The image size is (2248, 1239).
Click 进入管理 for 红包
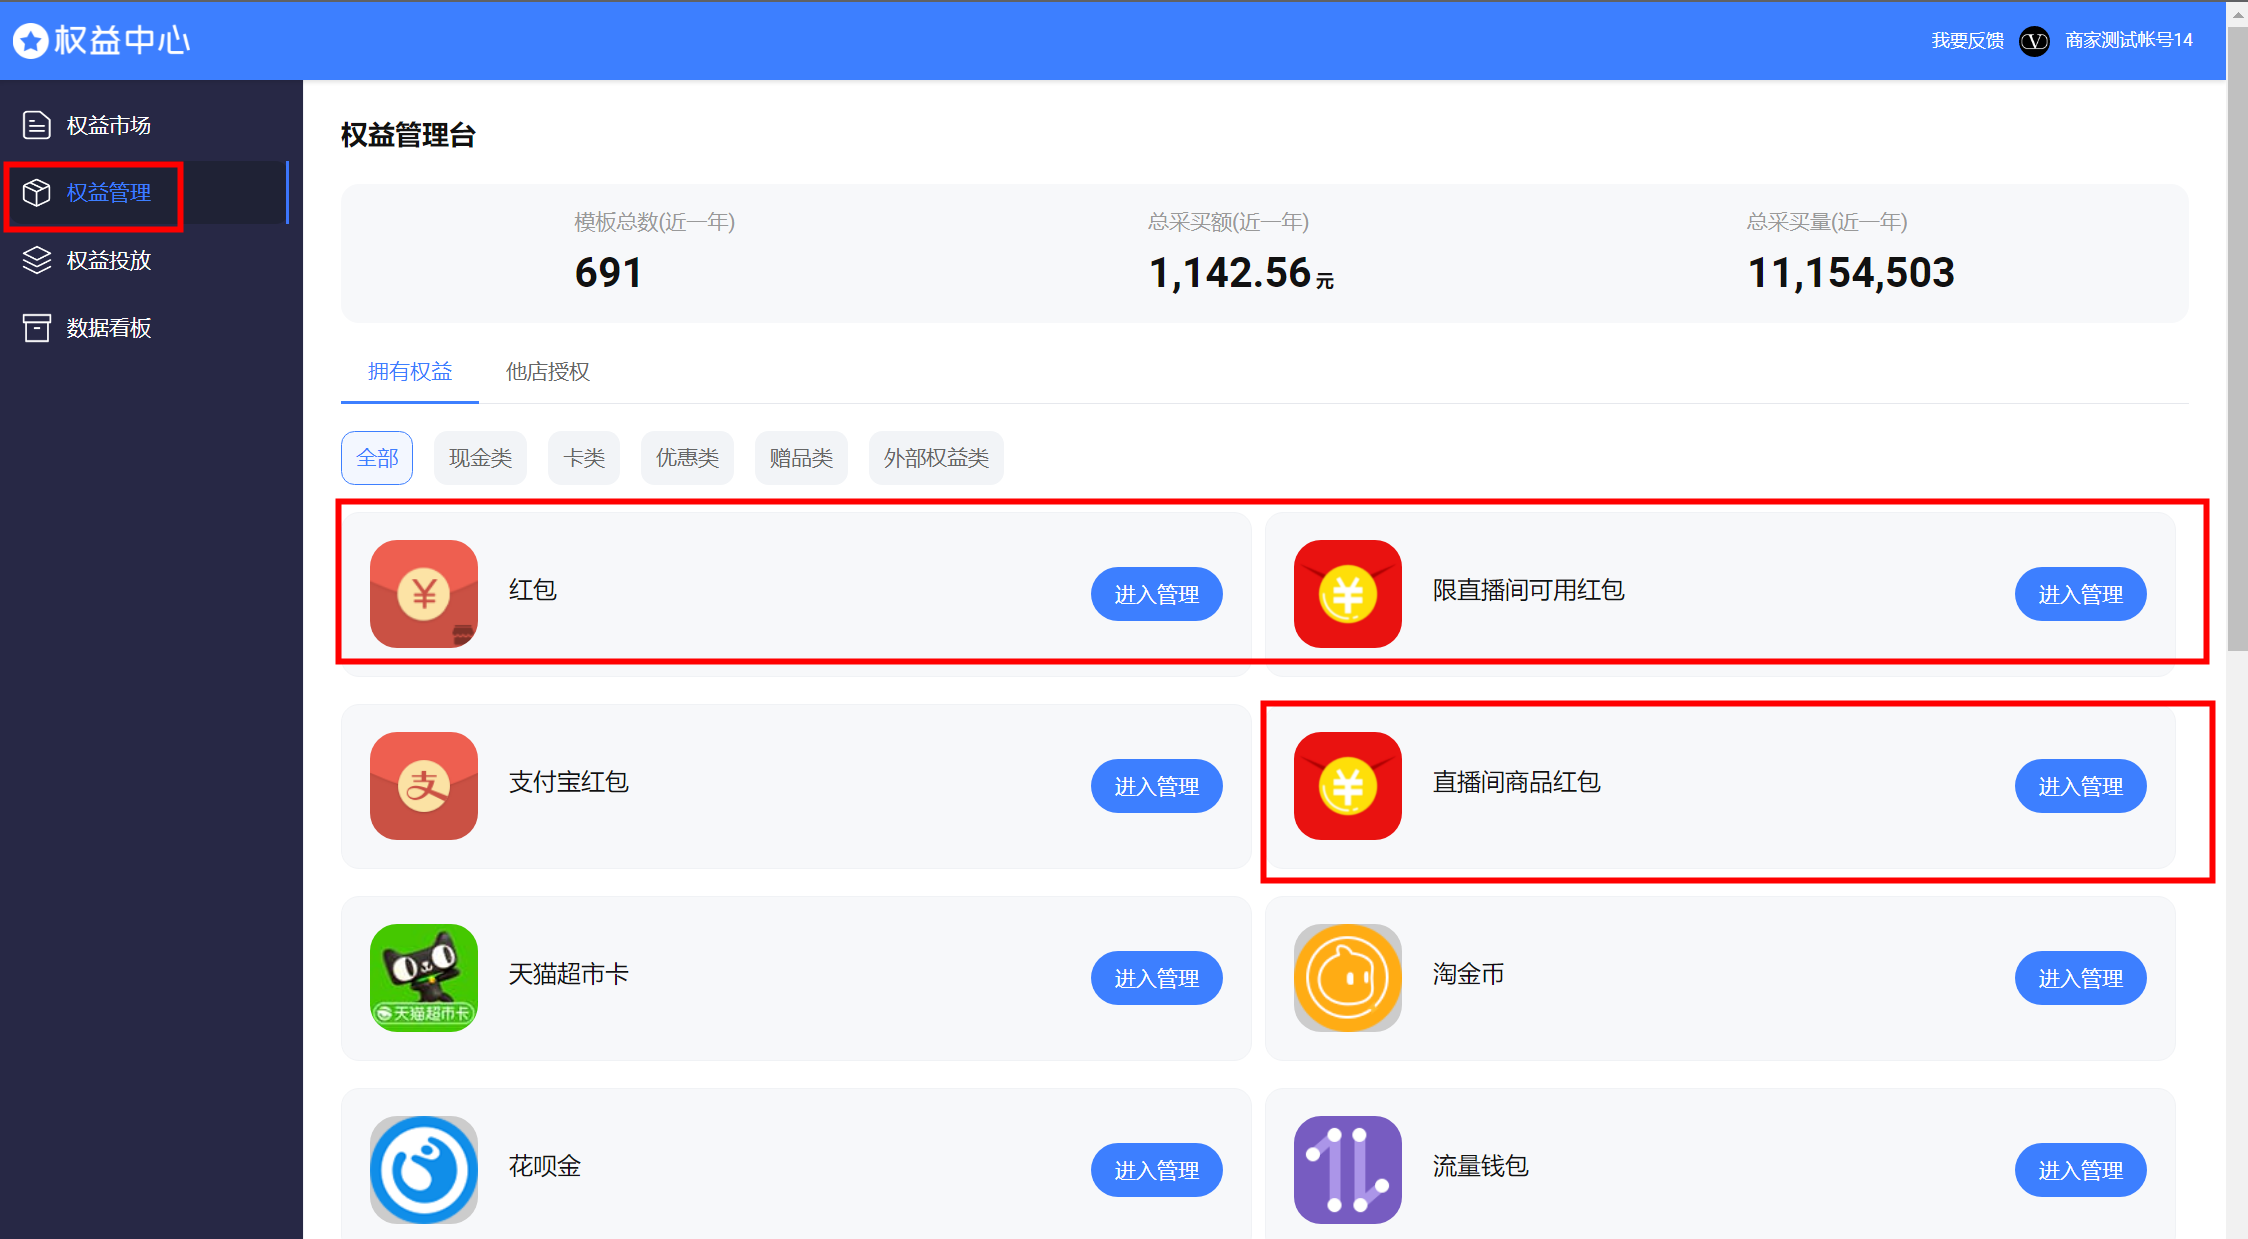point(1157,594)
